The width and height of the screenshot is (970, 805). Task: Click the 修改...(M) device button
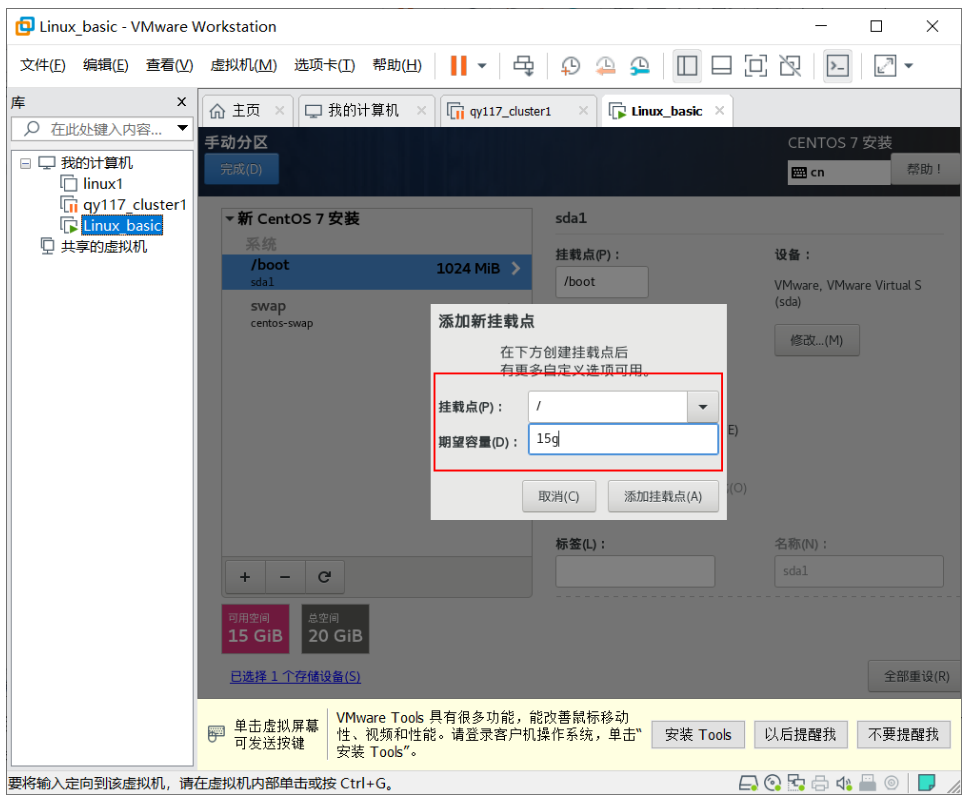tap(817, 340)
